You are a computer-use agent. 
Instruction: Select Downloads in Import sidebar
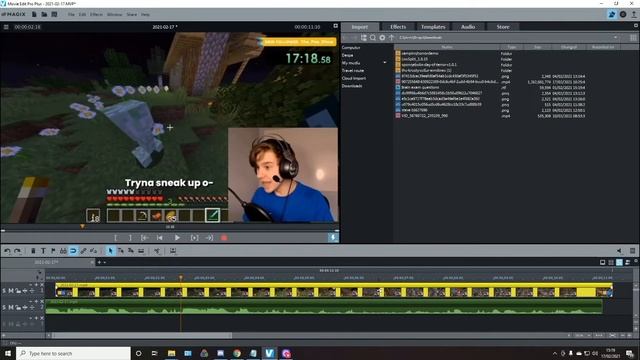(352, 86)
